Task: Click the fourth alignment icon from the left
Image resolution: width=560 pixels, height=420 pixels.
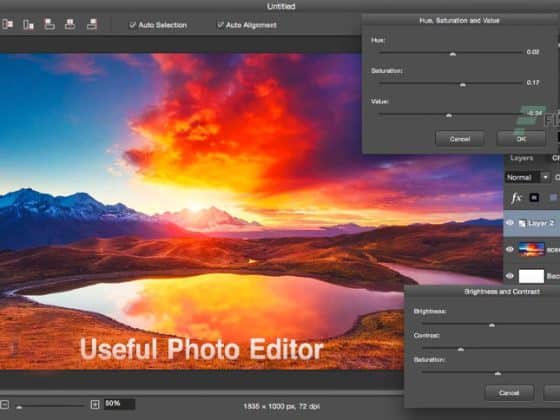Action: point(70,24)
